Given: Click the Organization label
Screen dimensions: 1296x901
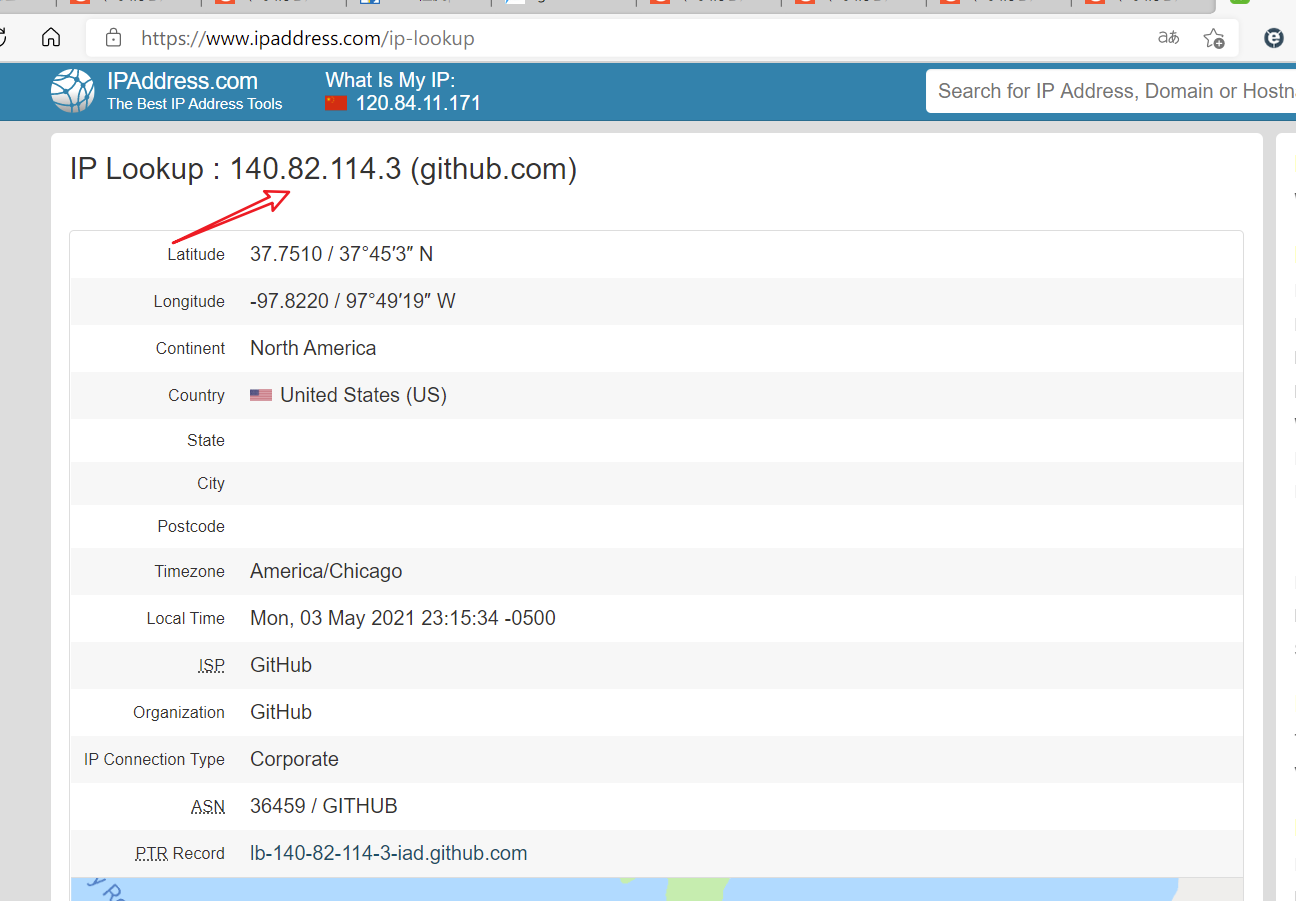Looking at the screenshot, I should [x=179, y=712].
